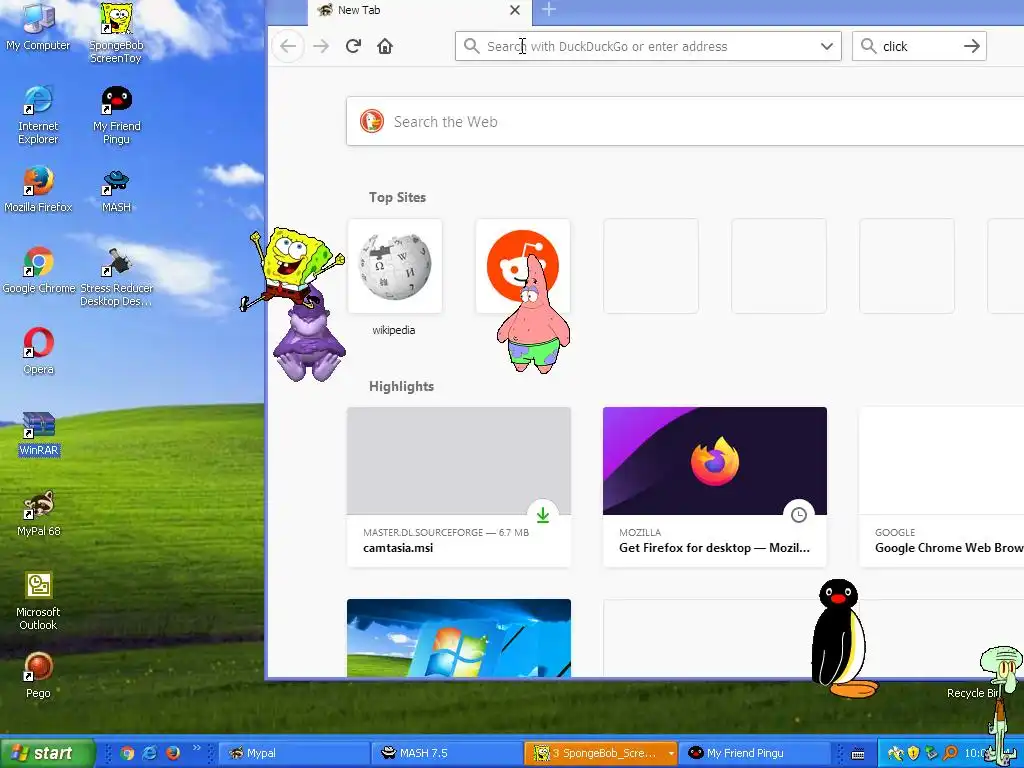Image resolution: width=1024 pixels, height=768 pixels.
Task: Click the search arrow beside 'click'
Action: (x=971, y=46)
